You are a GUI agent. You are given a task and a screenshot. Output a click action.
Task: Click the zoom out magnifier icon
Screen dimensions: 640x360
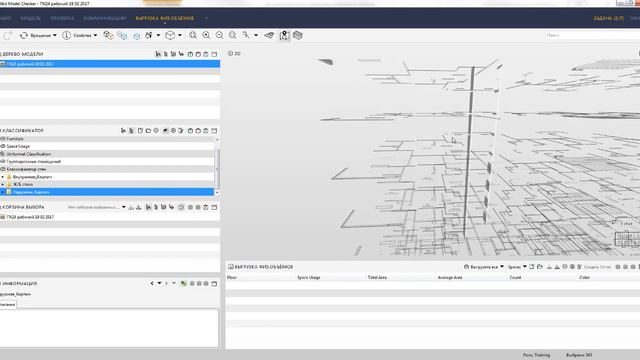(220, 36)
